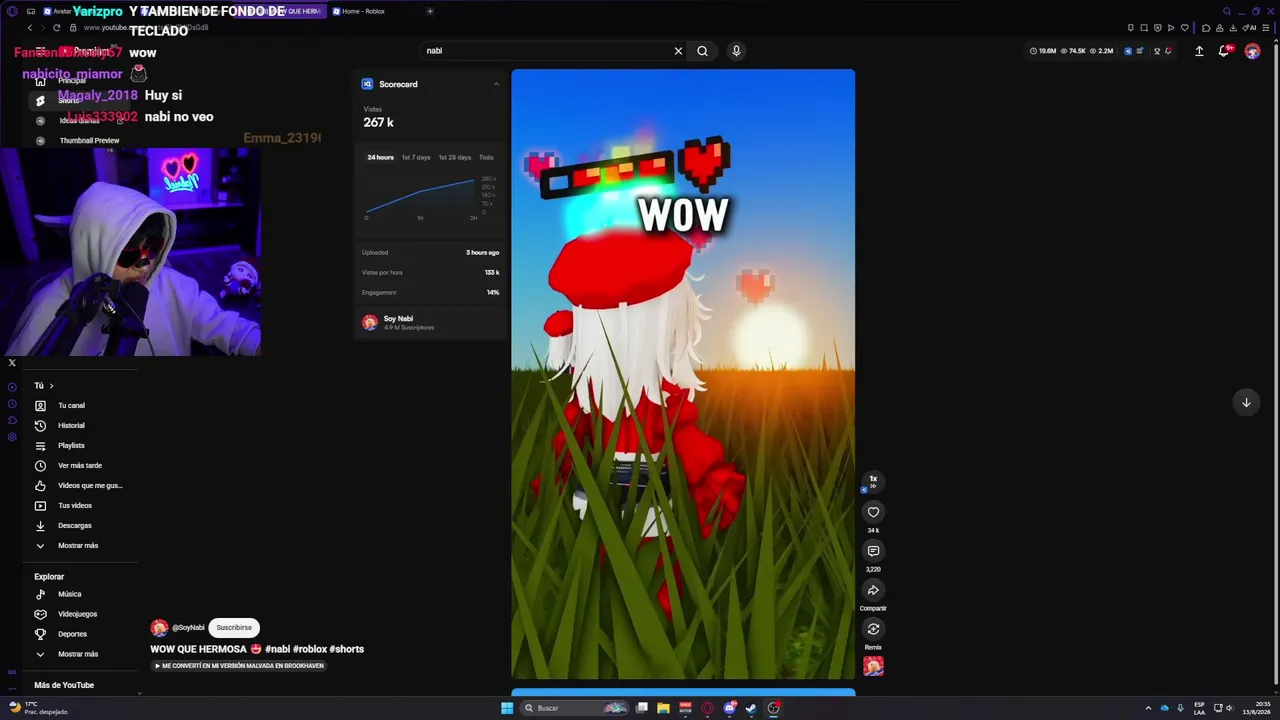The height and width of the screenshot is (720, 1280).
Task: Show hidden system tray icons
Action: click(x=1148, y=708)
